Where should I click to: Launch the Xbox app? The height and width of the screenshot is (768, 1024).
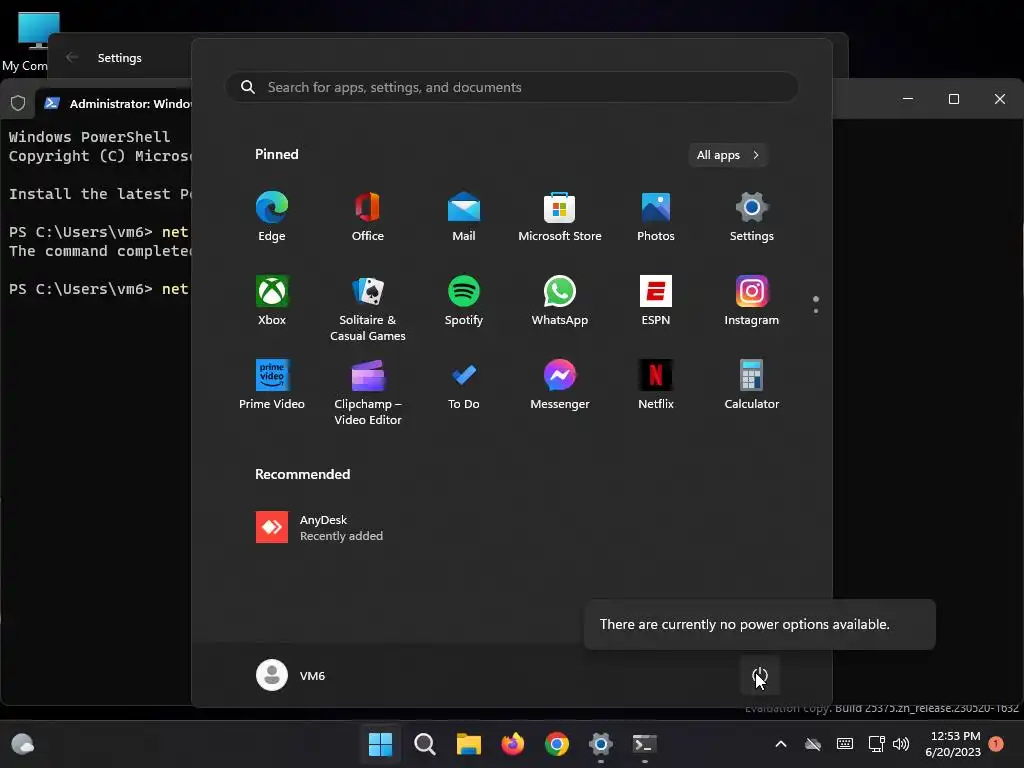(x=272, y=300)
